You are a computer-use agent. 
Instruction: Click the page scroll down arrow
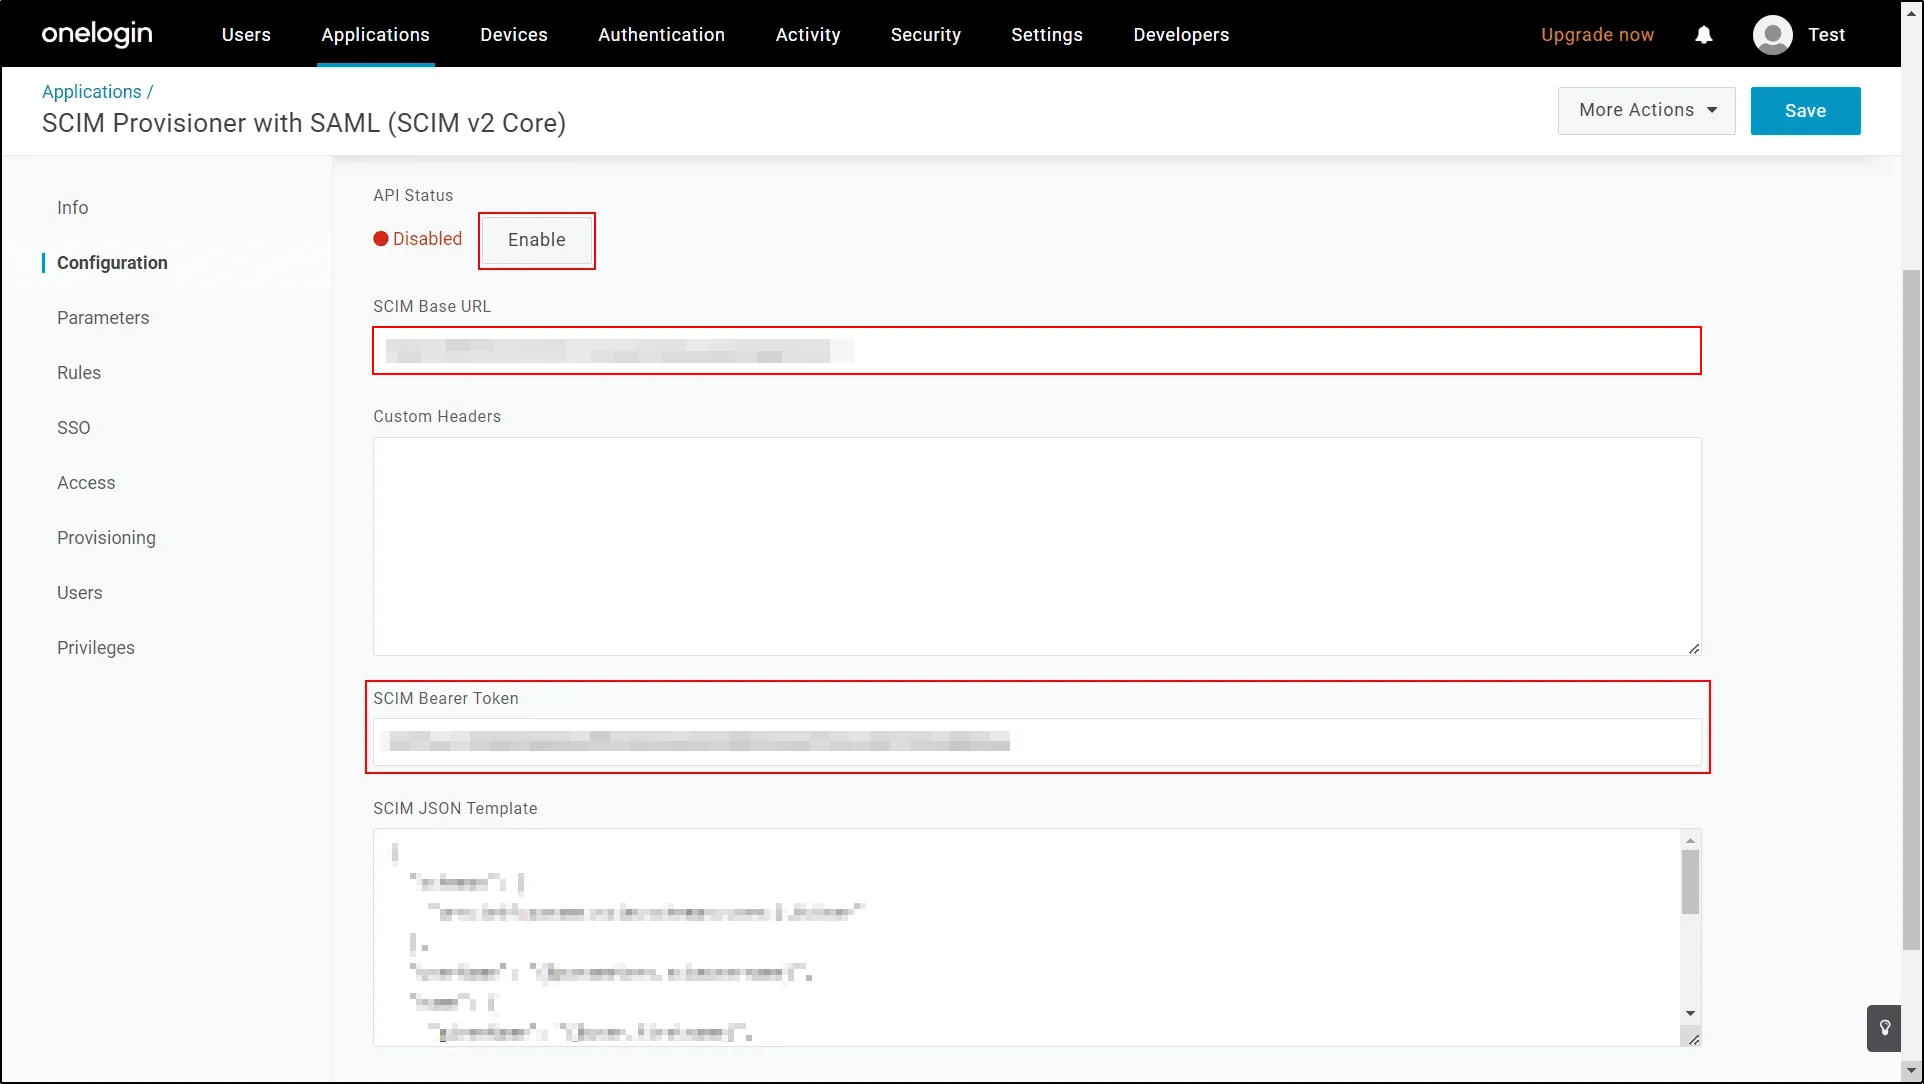(x=1912, y=1071)
